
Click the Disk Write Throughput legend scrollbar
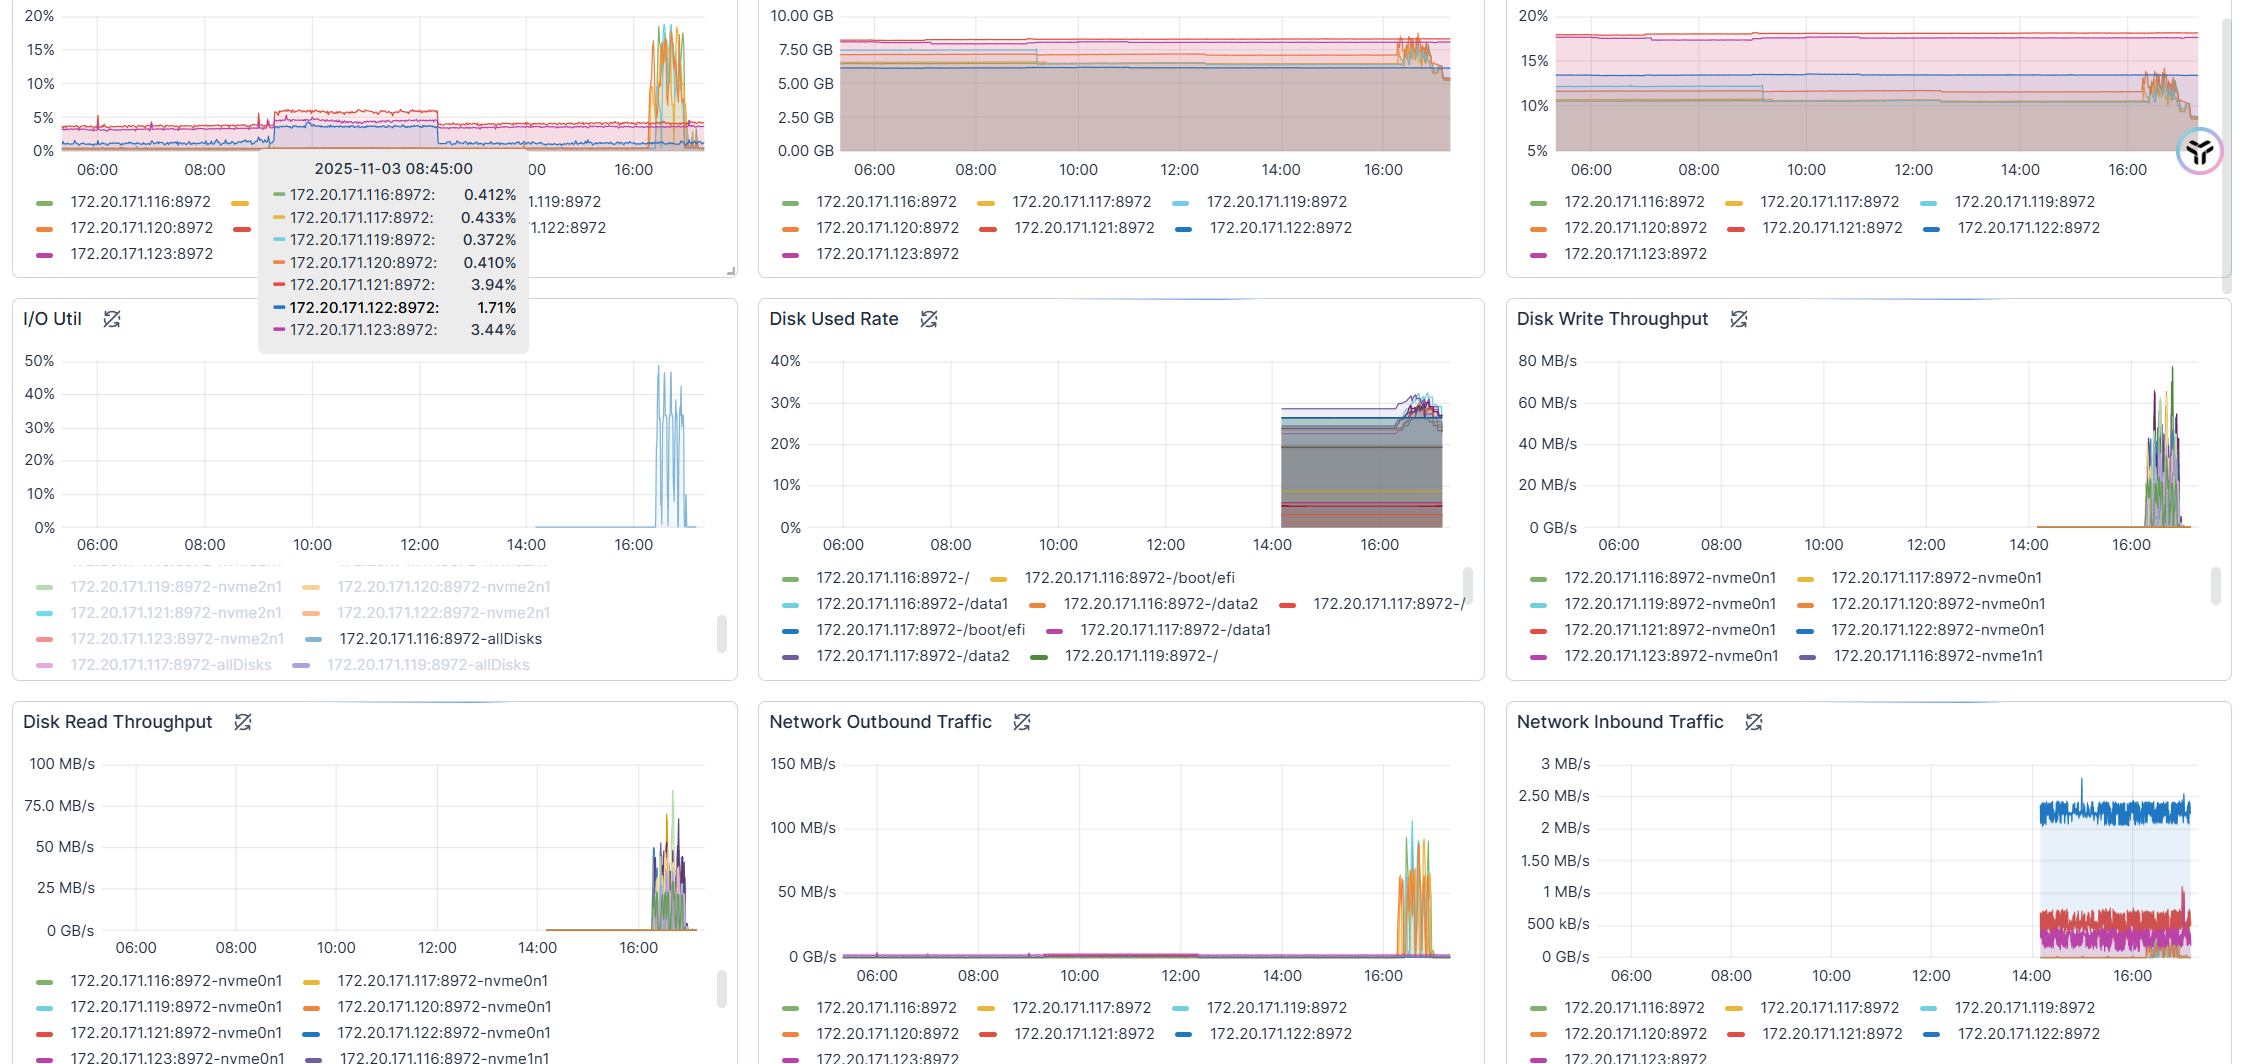[2215, 586]
